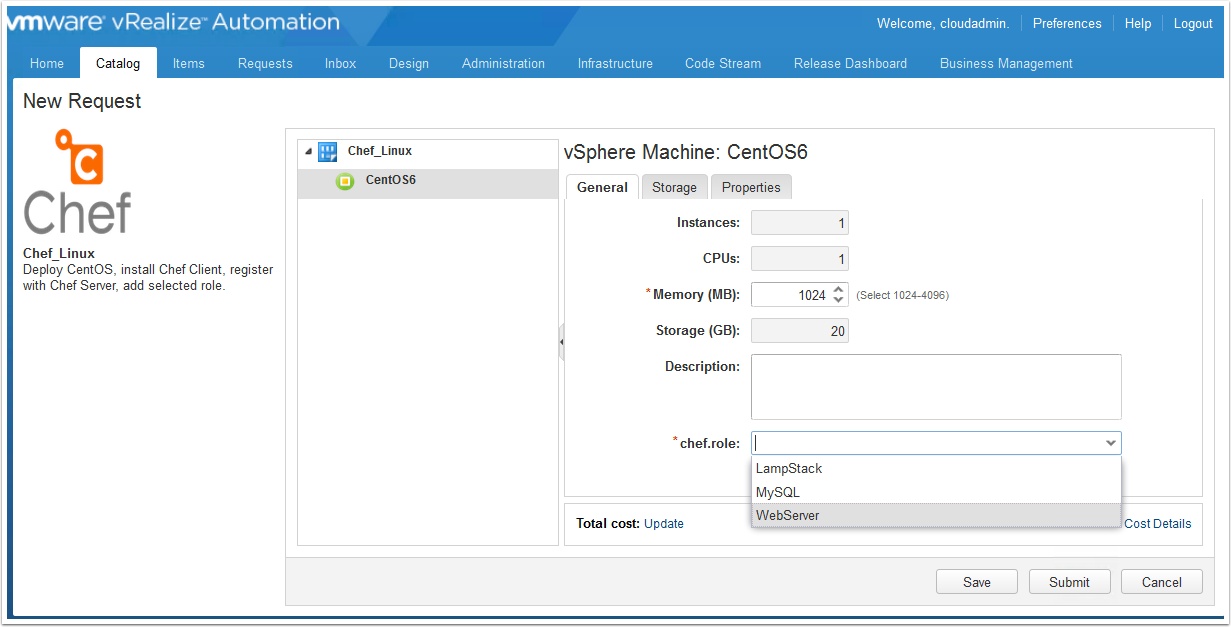Click the CPUs value field
This screenshot has height=627, width=1231.
pyautogui.click(x=800, y=259)
